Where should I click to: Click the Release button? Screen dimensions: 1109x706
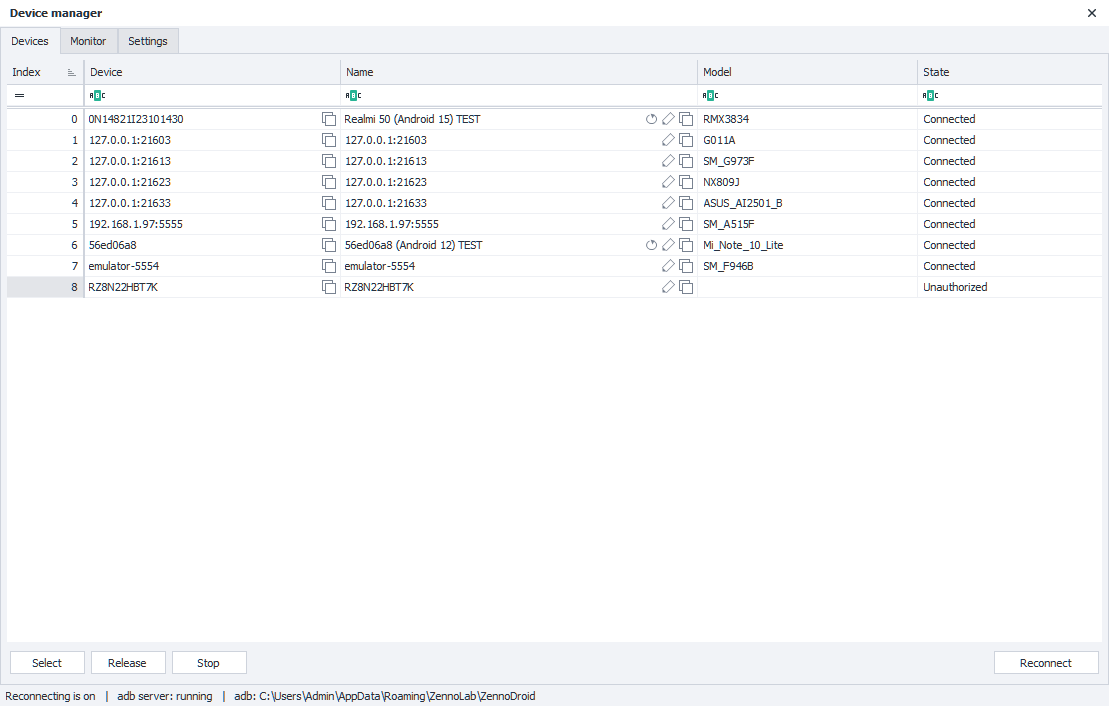coord(127,663)
